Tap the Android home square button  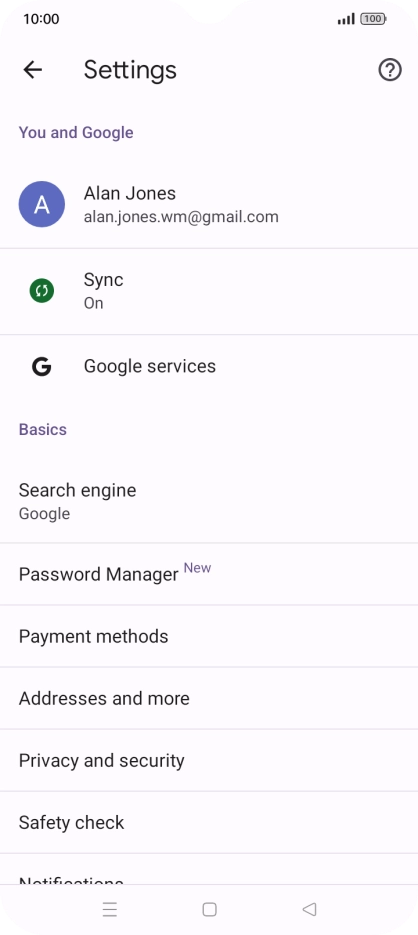(209, 909)
